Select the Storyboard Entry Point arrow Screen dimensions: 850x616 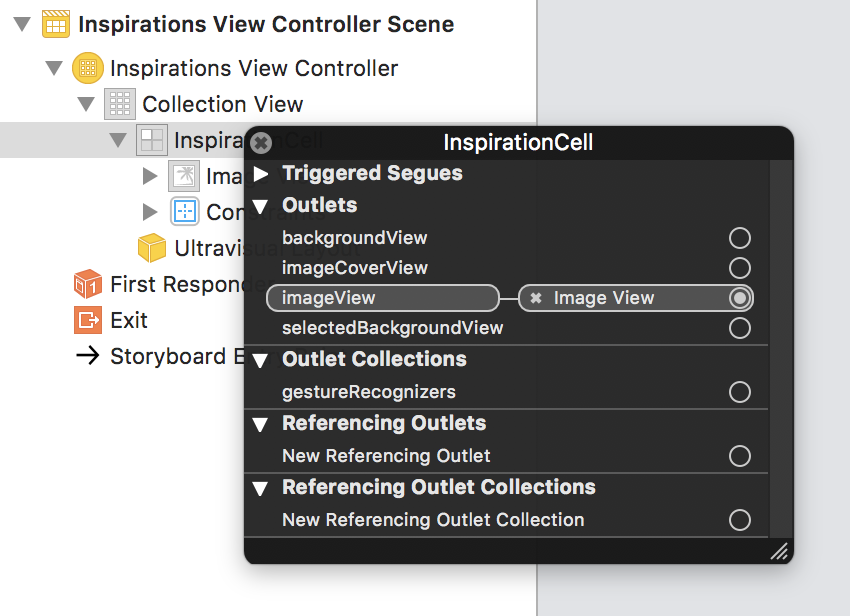[x=88, y=356]
